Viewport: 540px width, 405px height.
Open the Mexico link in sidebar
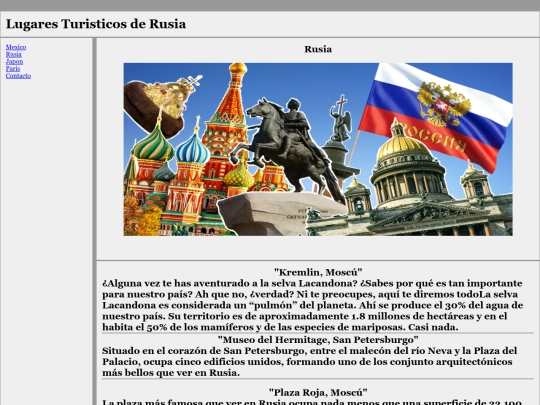click(16, 47)
